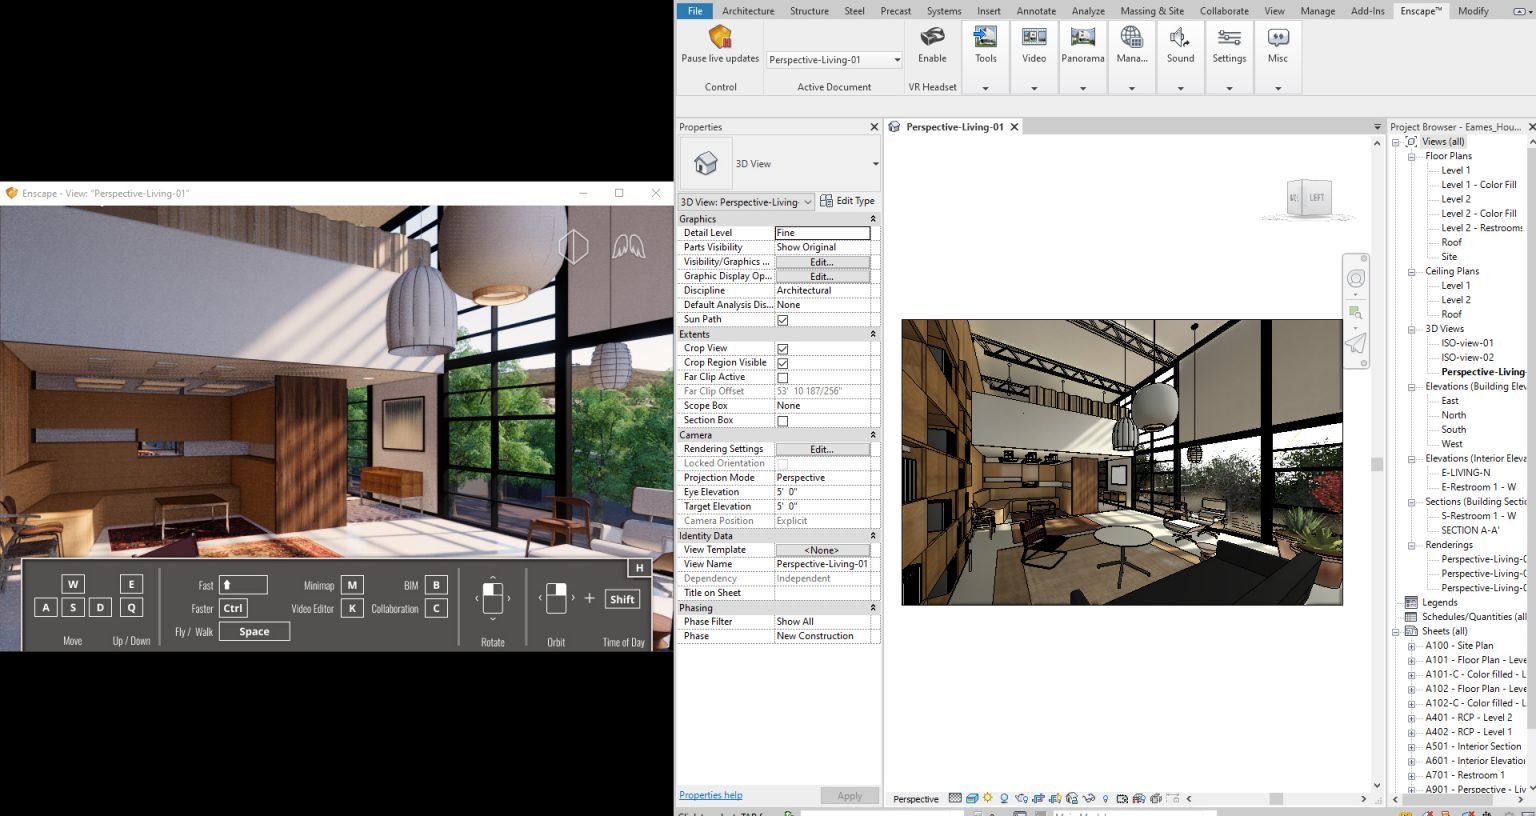
Task: Toggle the Sun Path checkbox
Action: click(783, 320)
